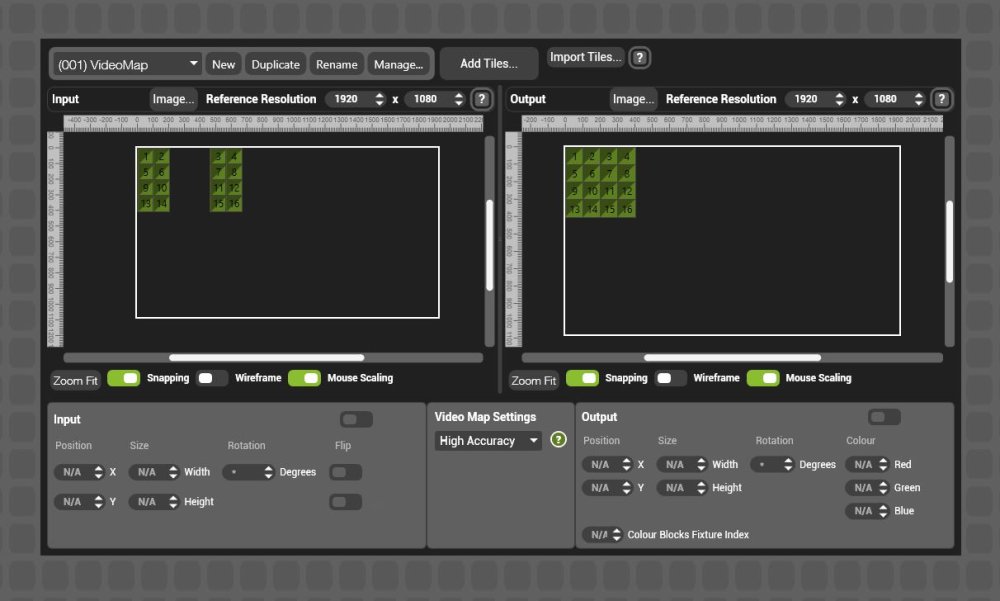1000x601 pixels.
Task: Toggle the switch in the Output settings header
Action: tap(883, 417)
